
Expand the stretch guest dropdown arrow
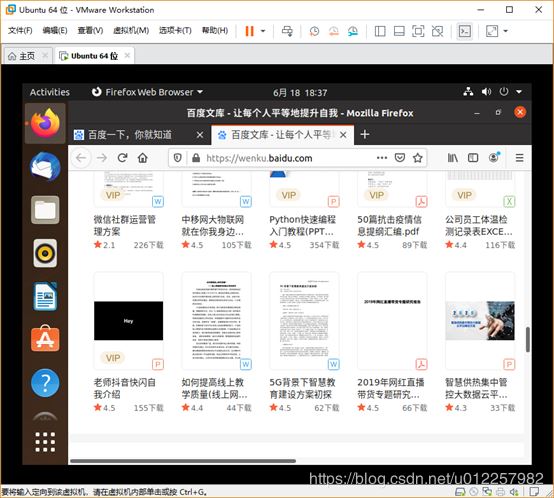(x=506, y=31)
